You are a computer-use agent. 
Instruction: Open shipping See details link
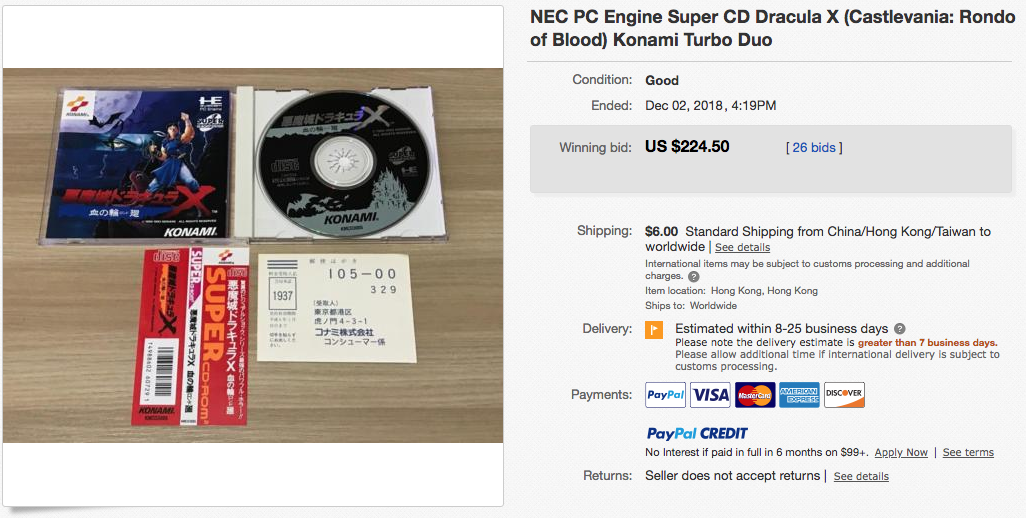click(x=742, y=248)
